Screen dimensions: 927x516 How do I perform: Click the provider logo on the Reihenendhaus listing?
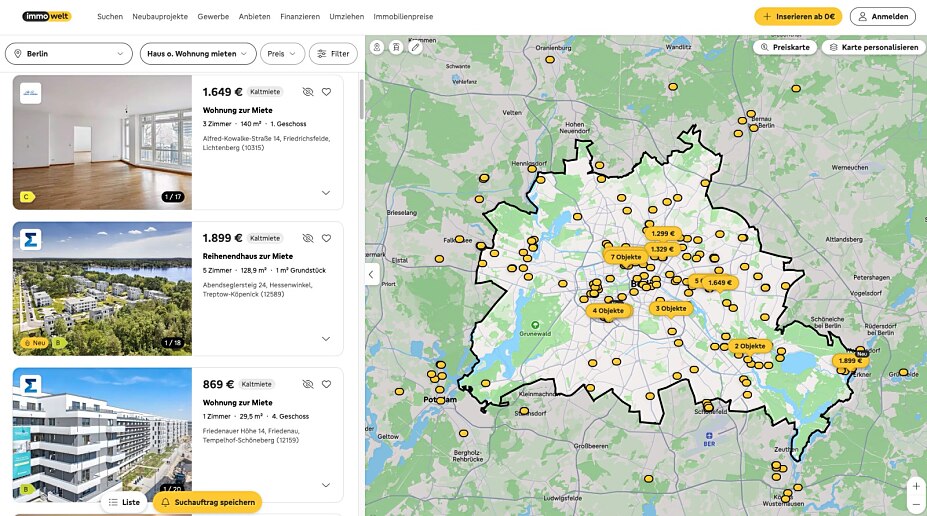click(x=31, y=239)
